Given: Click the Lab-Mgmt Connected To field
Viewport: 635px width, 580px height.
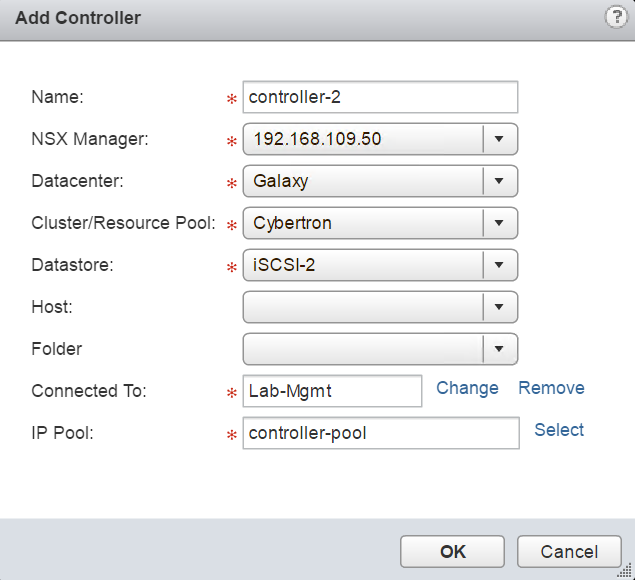Looking at the screenshot, I should (332, 391).
